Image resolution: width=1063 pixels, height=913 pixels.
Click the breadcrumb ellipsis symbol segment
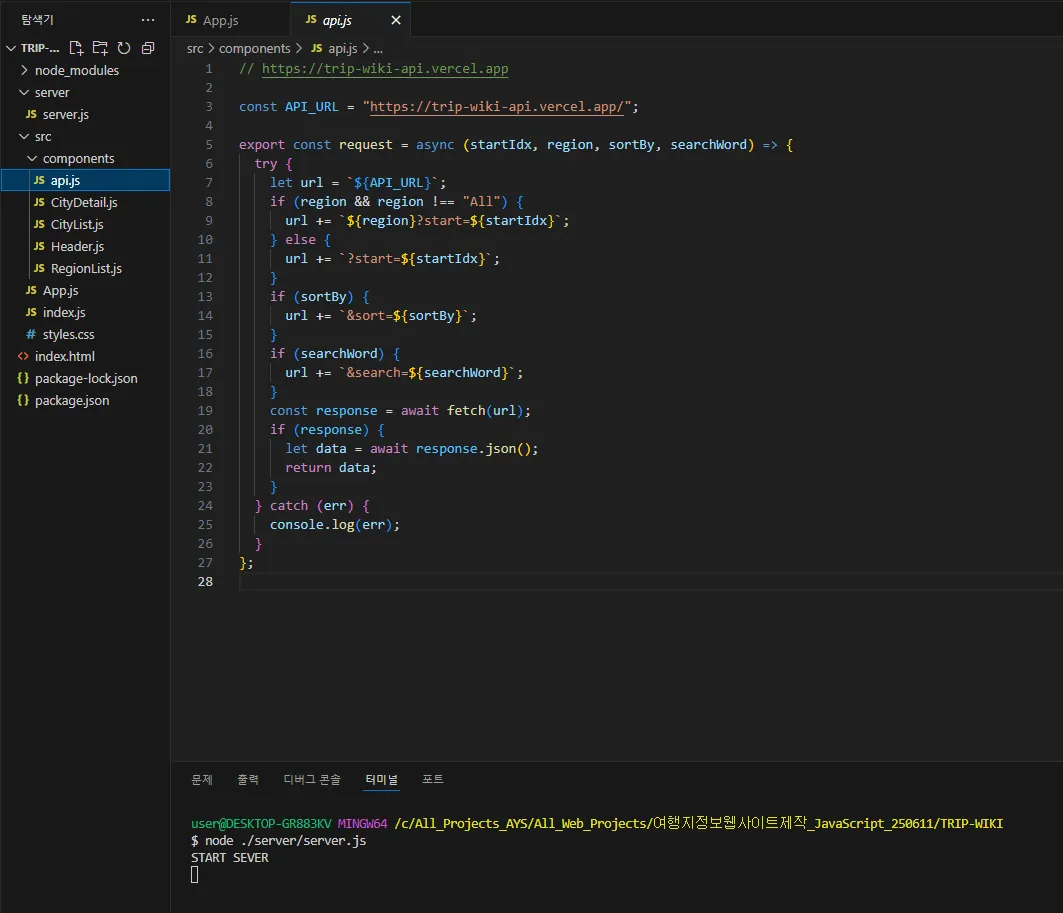[378, 49]
